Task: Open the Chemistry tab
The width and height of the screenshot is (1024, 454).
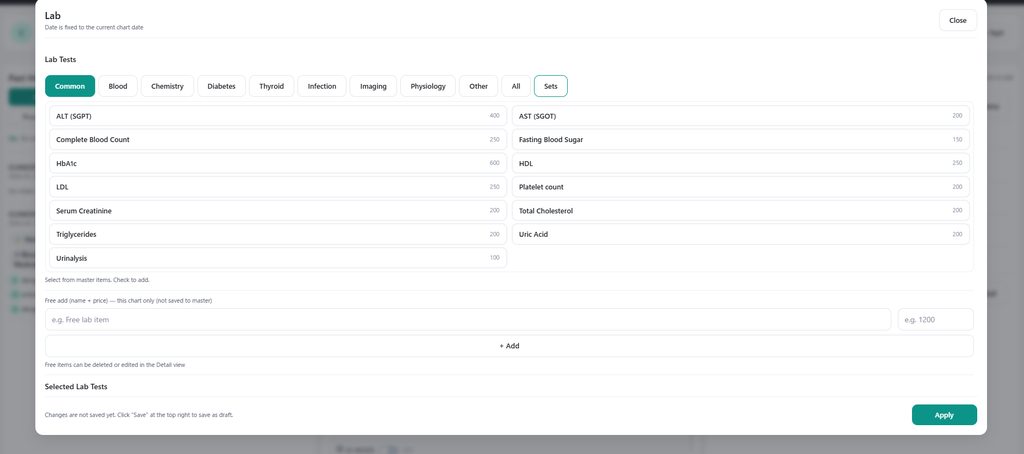Action: 167,86
